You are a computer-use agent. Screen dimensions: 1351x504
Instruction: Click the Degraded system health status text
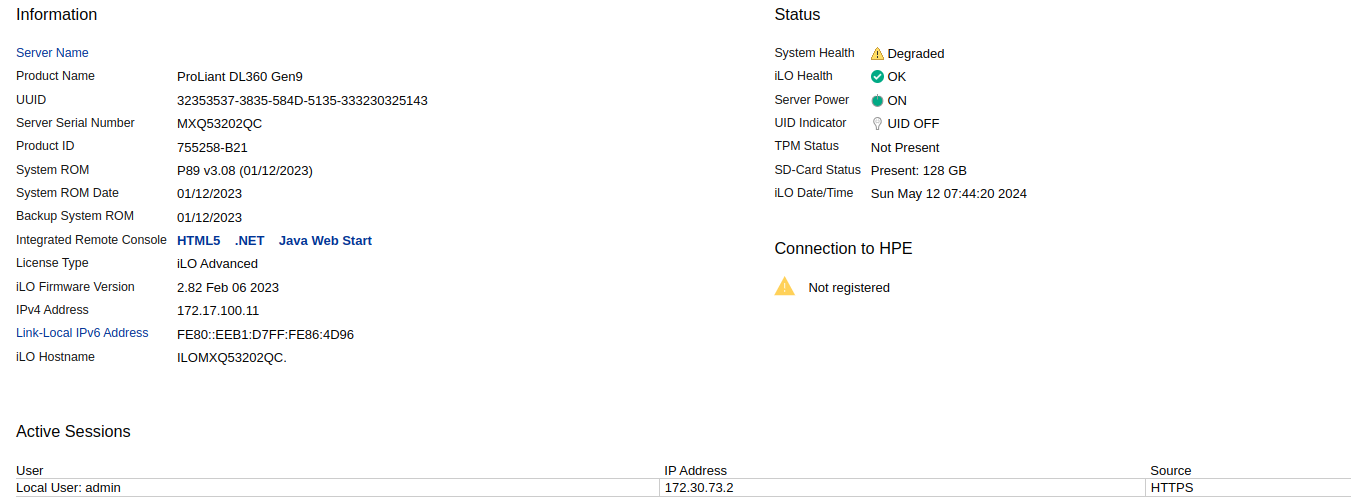(x=915, y=54)
